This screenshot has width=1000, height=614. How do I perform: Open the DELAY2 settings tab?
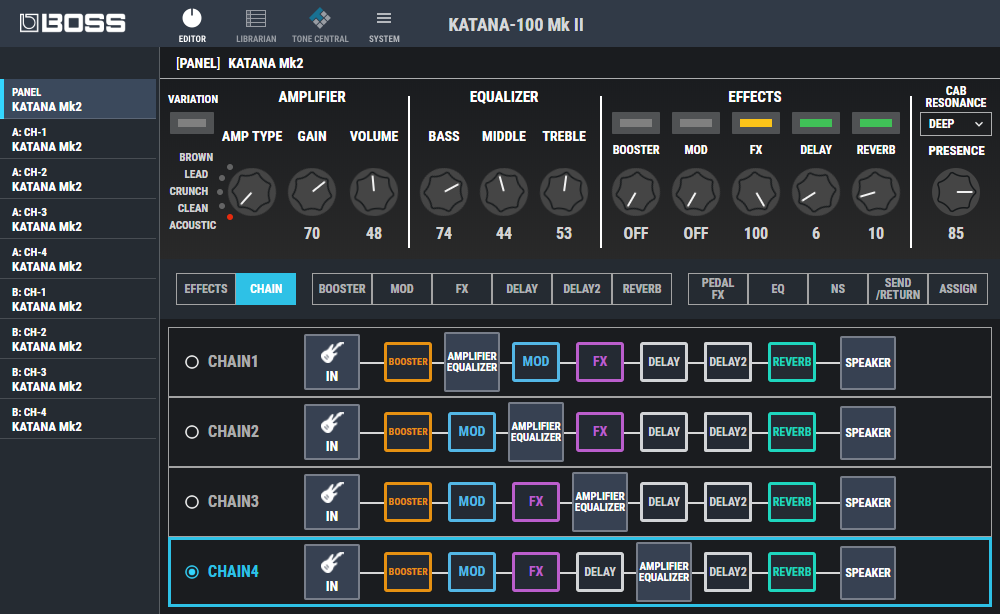coord(582,289)
